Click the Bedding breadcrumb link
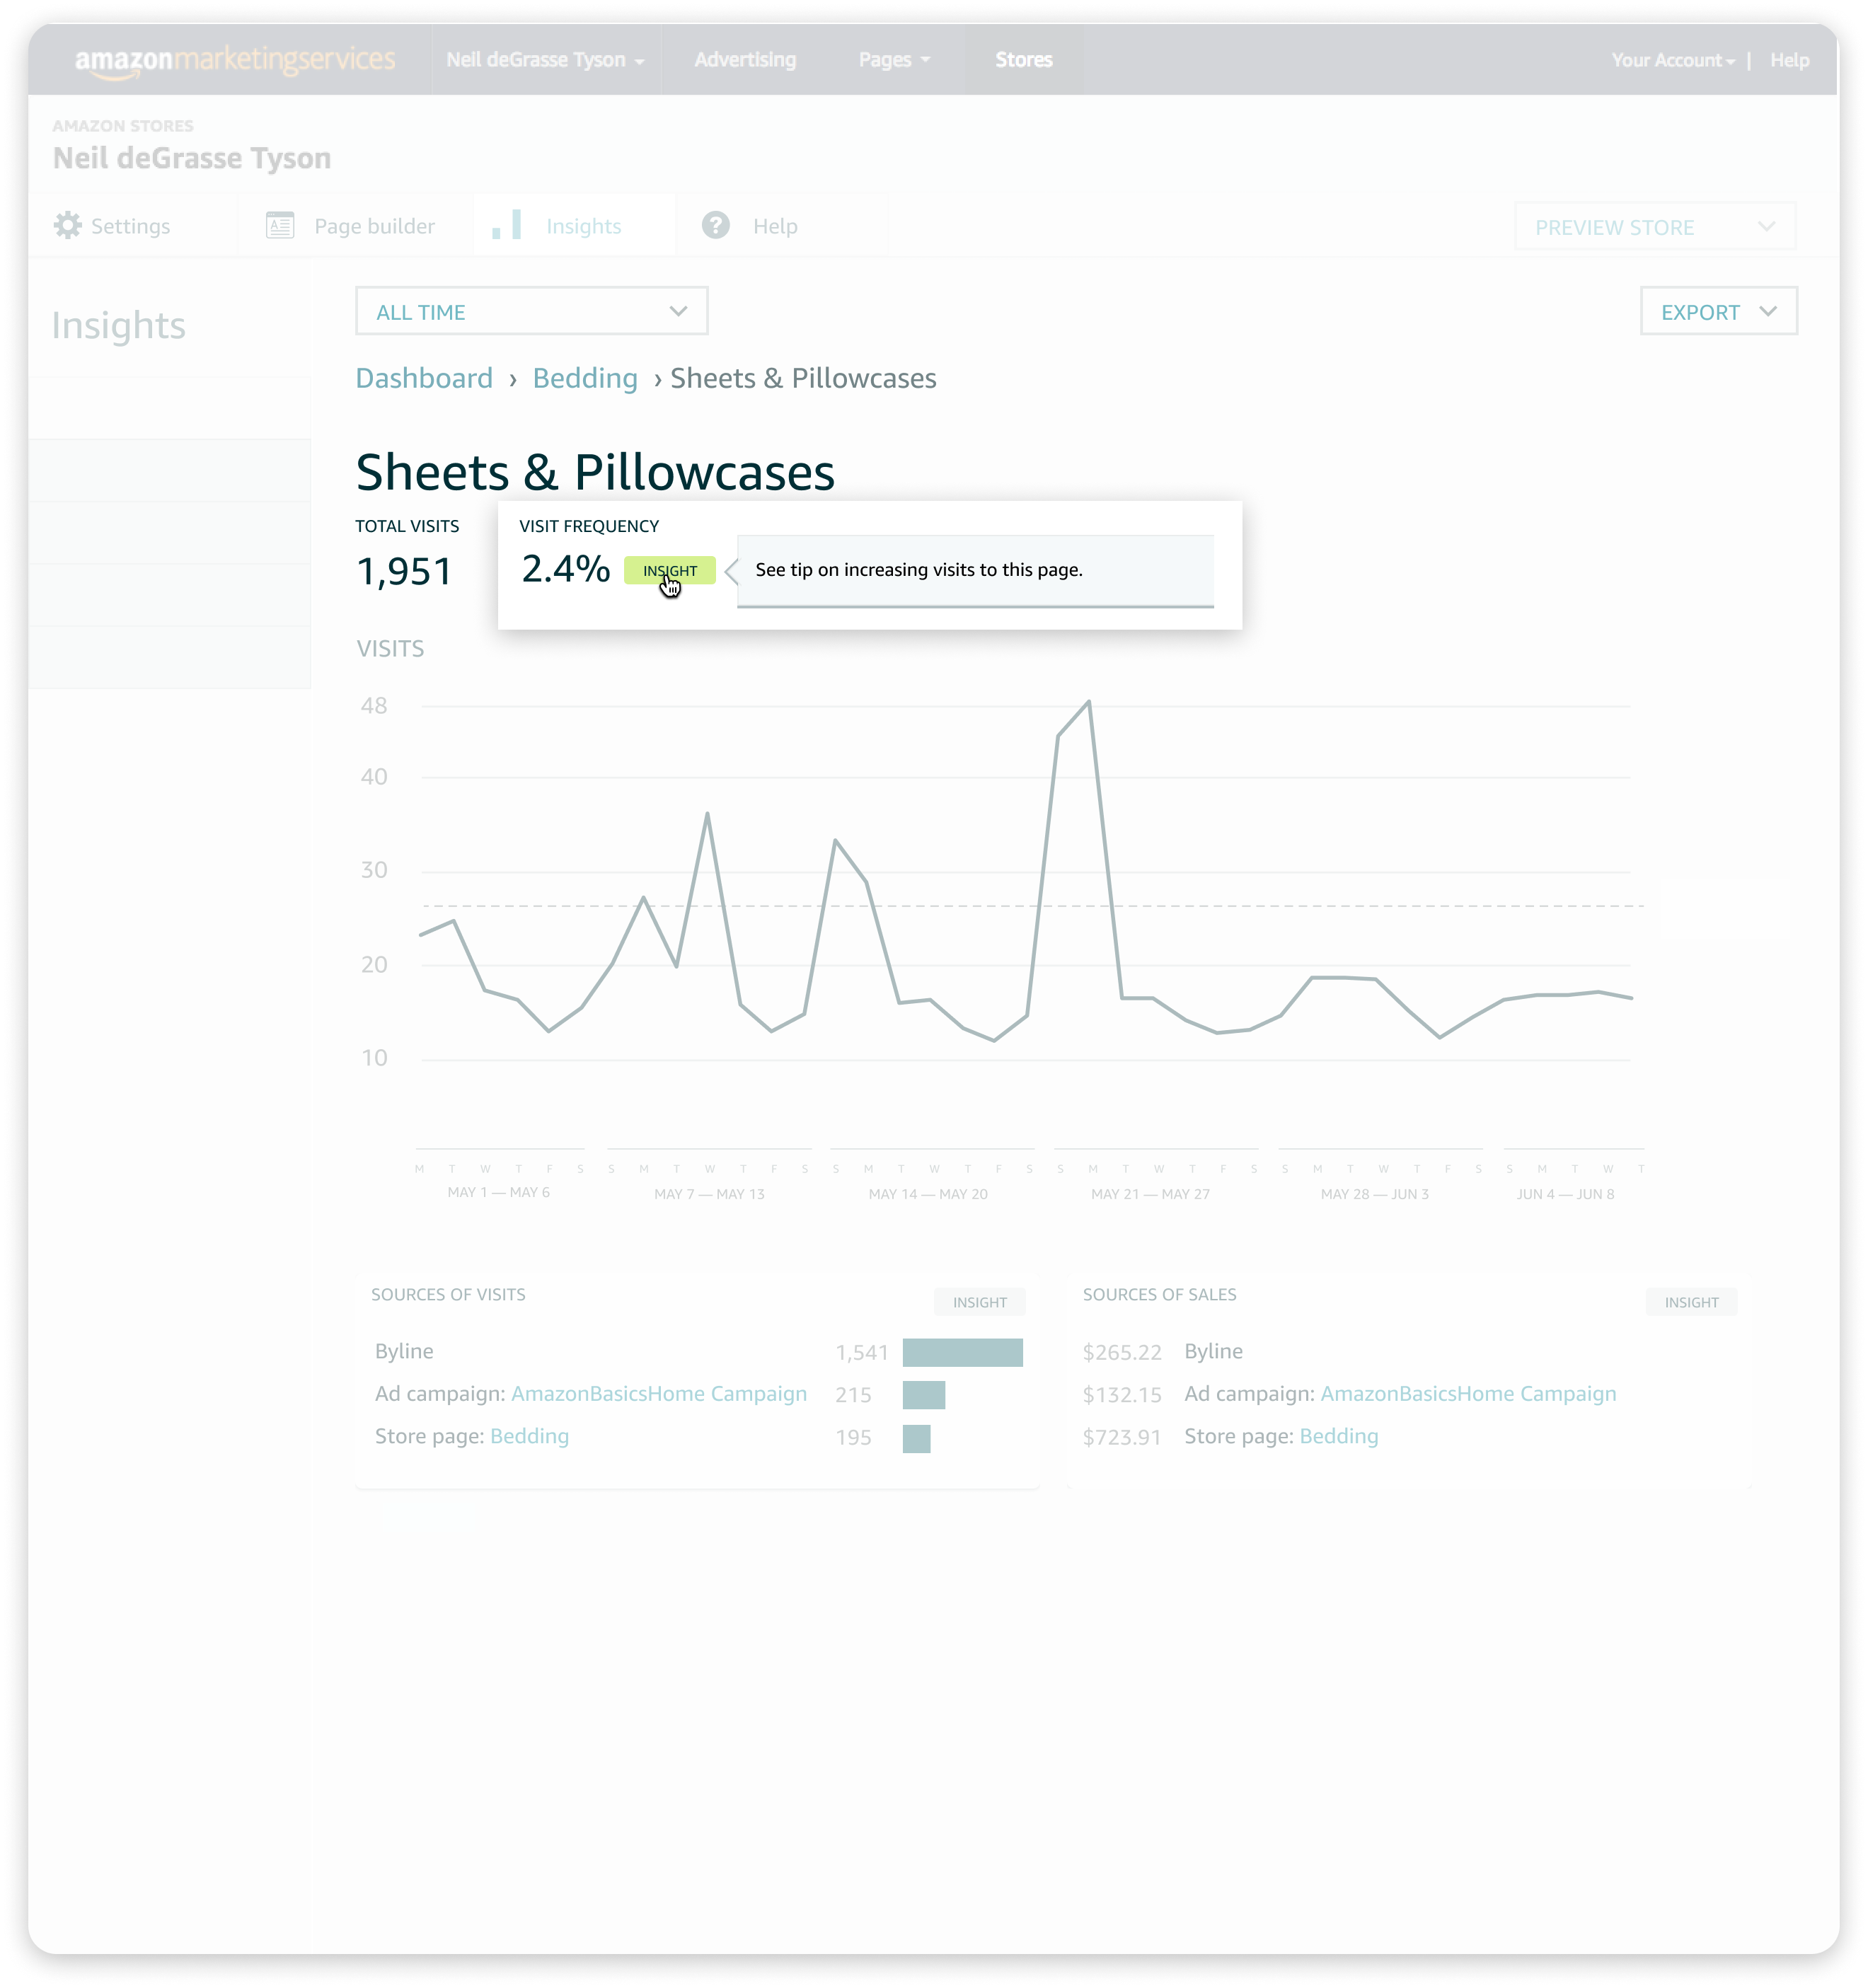This screenshot has height=1988, width=1868. (585, 378)
